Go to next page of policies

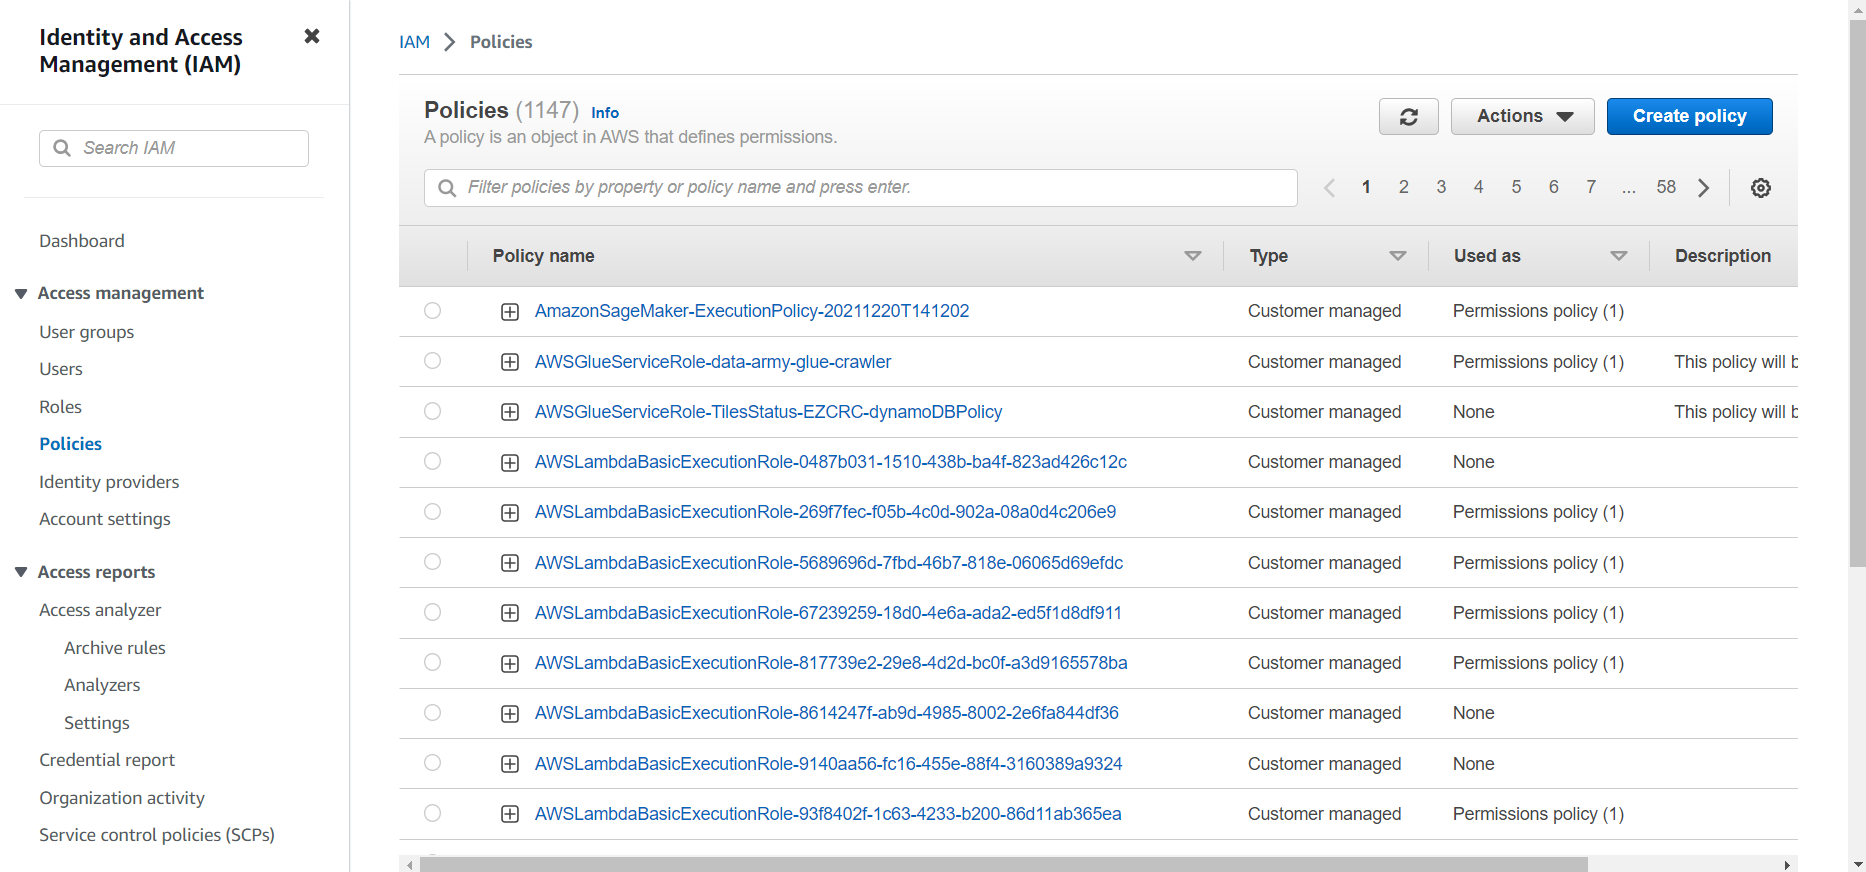pyautogui.click(x=1703, y=187)
